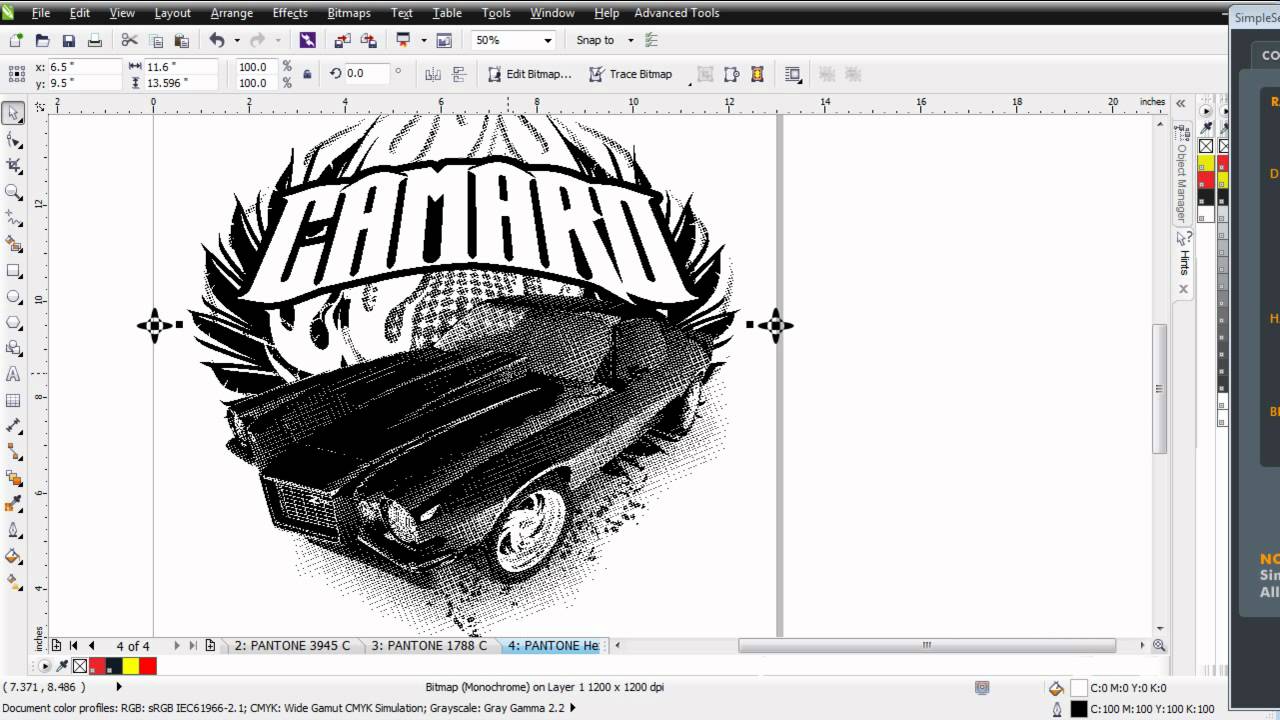
Task: Open the zoom level dropdown showing 50%
Action: 548,40
